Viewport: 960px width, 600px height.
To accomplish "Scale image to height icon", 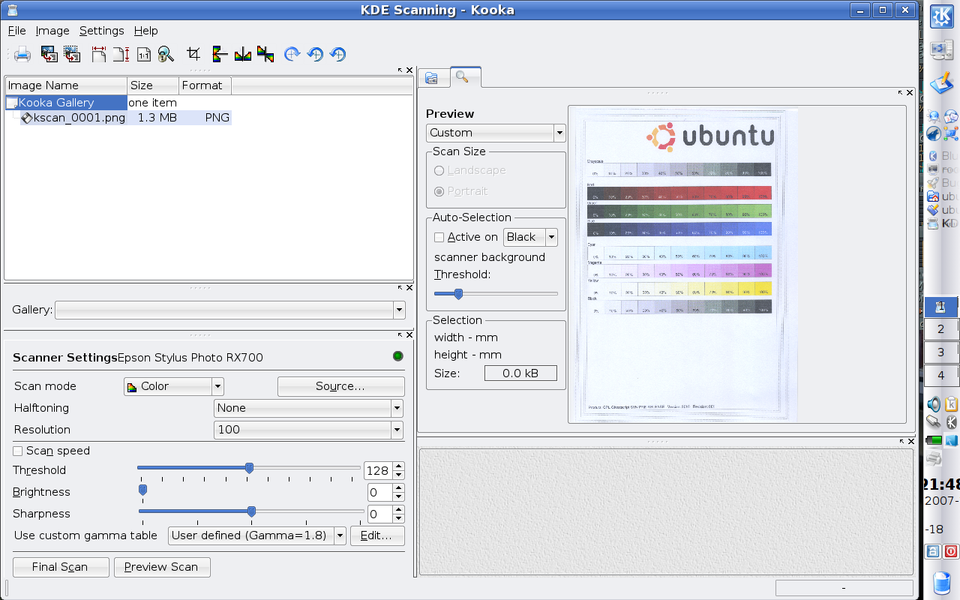I will tap(121, 54).
